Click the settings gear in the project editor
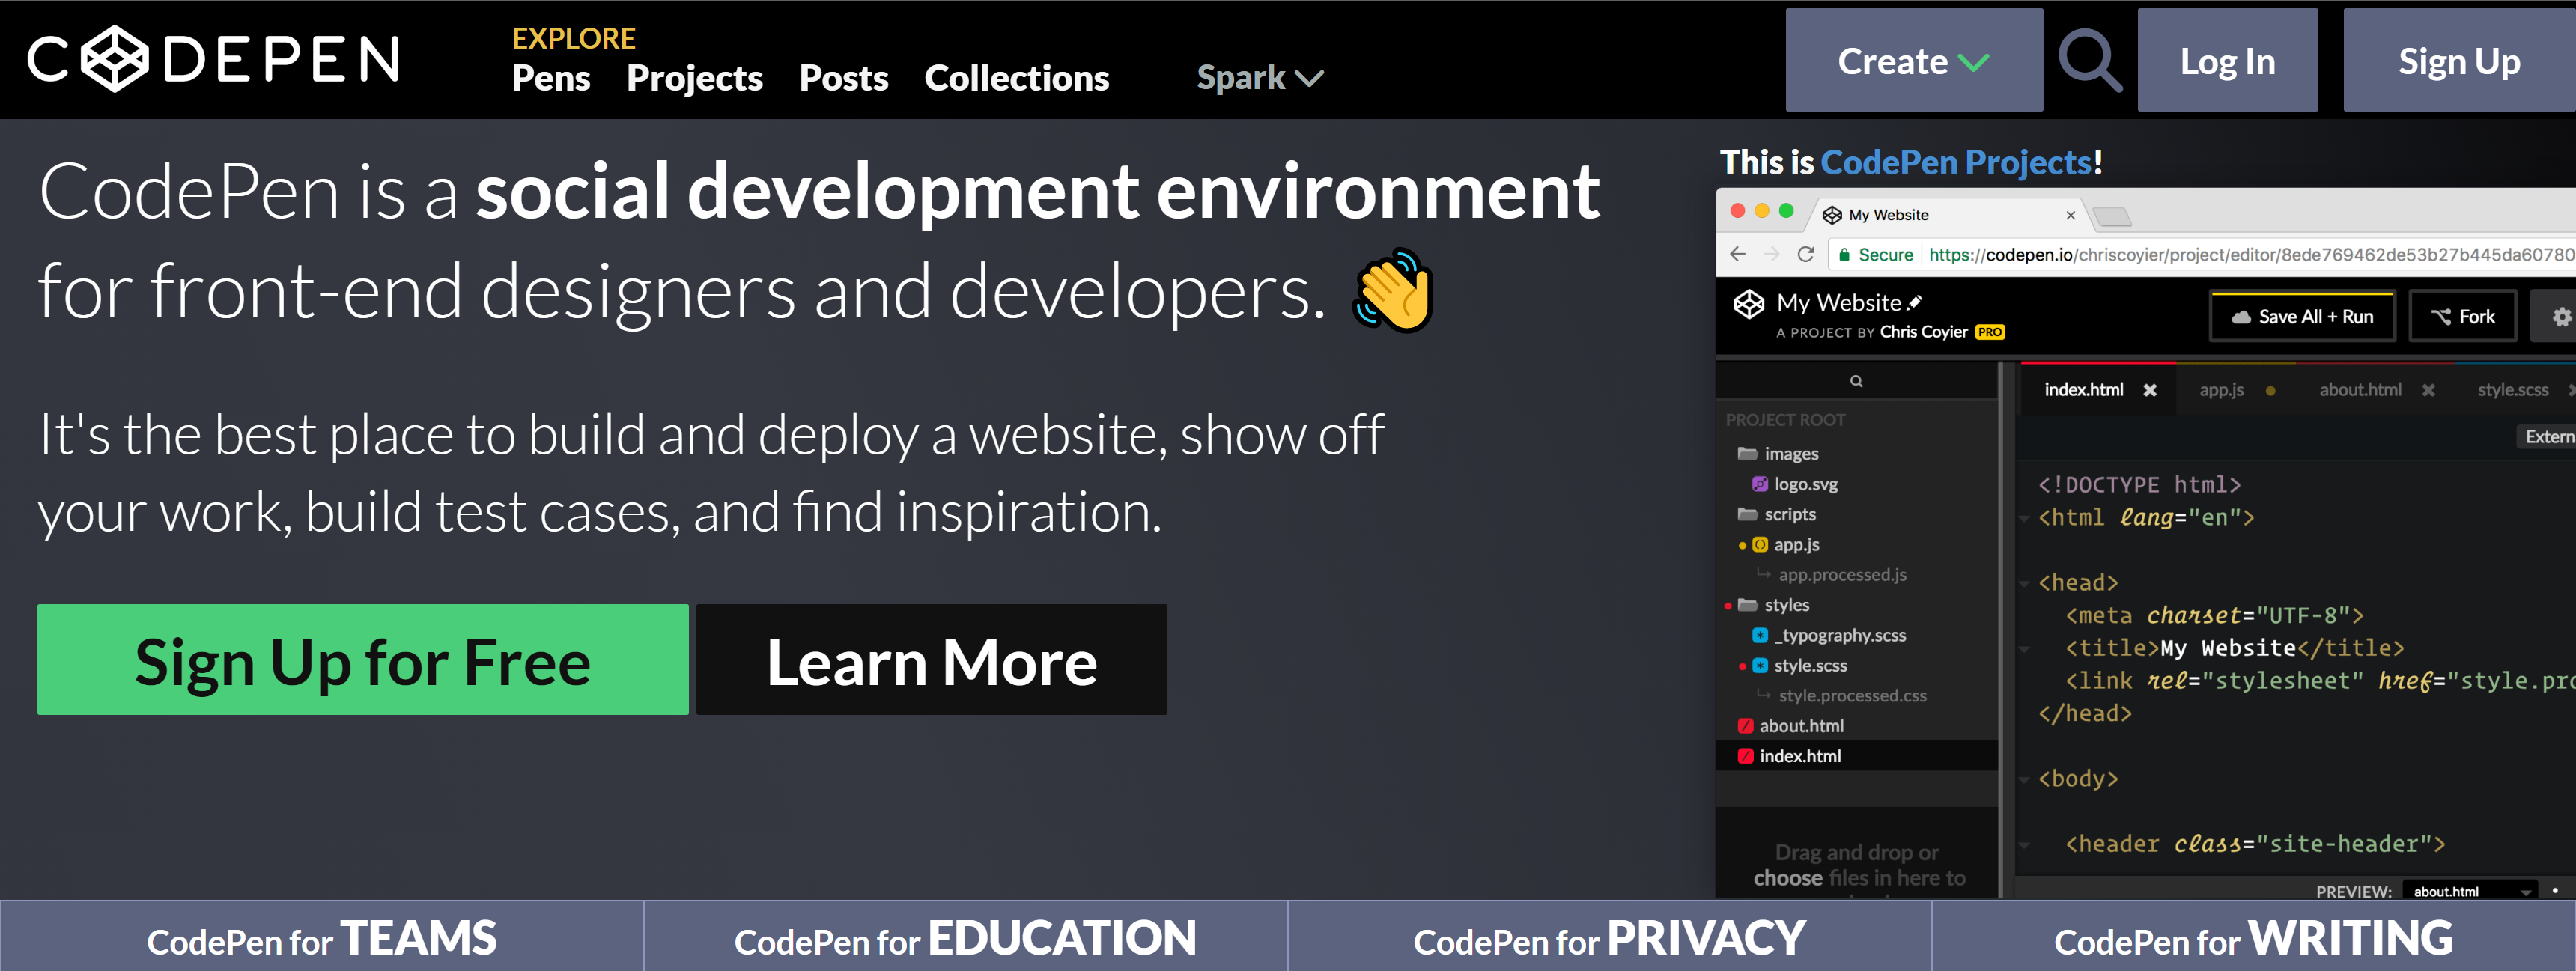Image resolution: width=2576 pixels, height=971 pixels. point(2560,317)
